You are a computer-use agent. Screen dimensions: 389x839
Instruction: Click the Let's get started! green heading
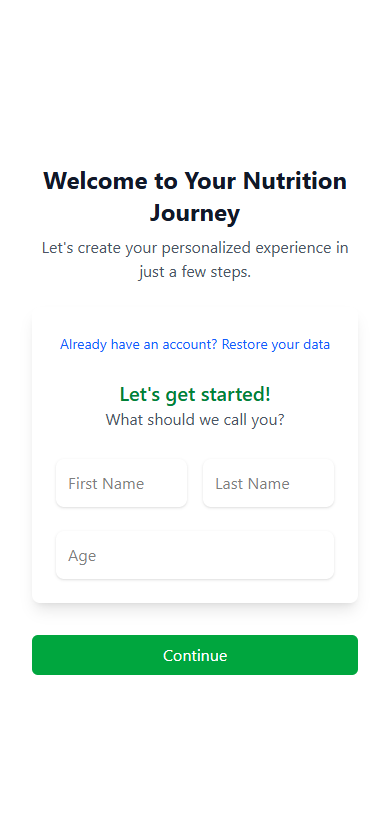click(195, 394)
